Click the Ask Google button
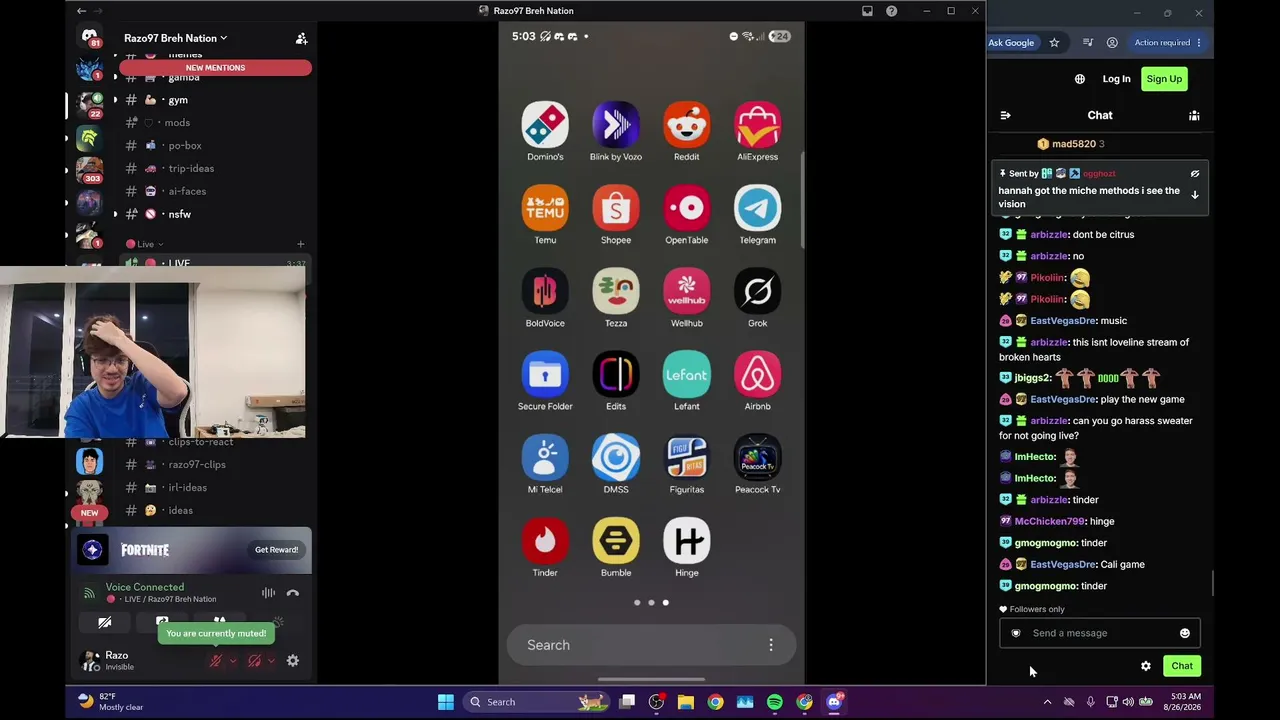The height and width of the screenshot is (720, 1280). [1011, 43]
